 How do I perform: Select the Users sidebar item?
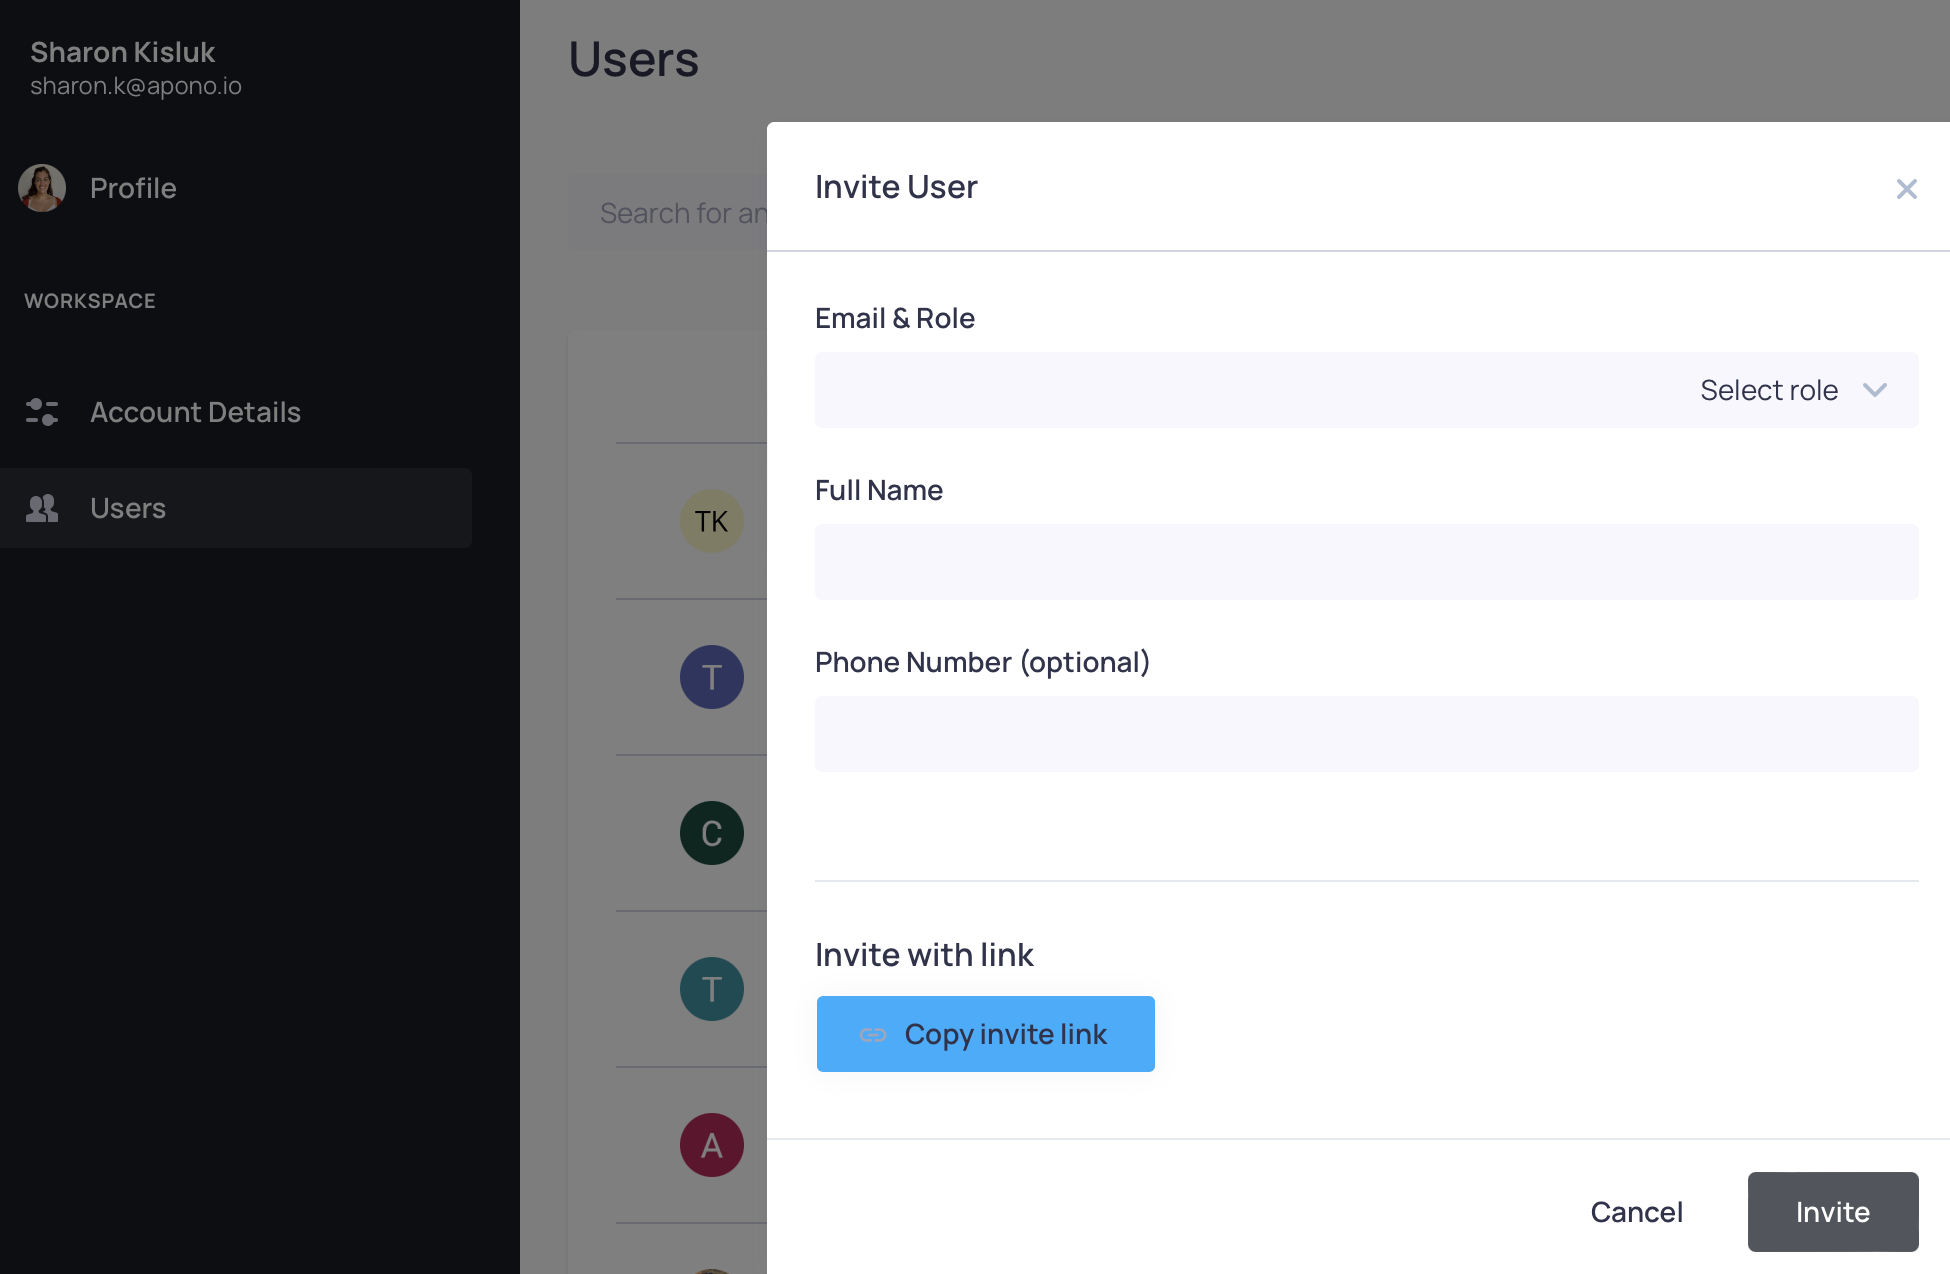(x=128, y=508)
